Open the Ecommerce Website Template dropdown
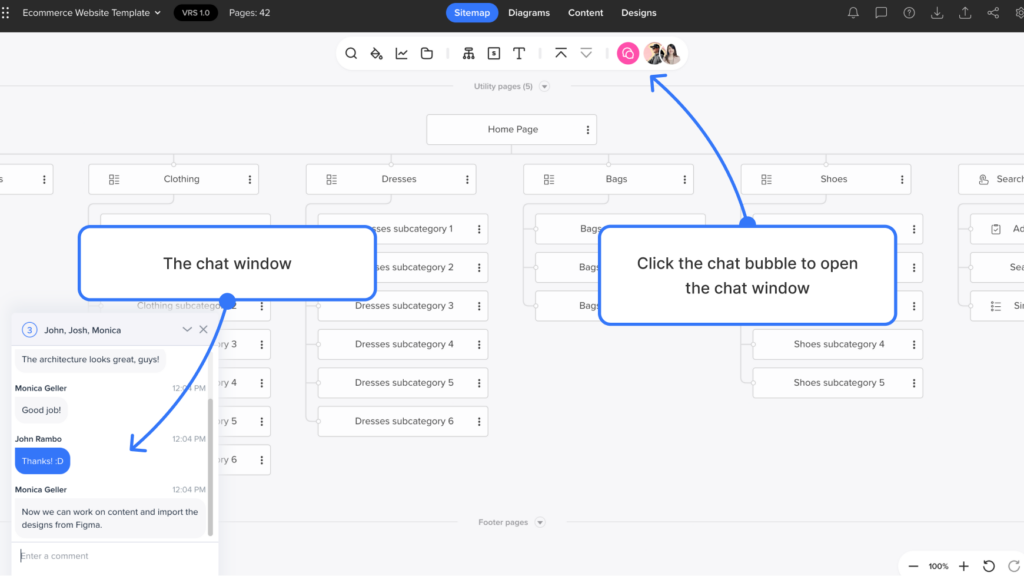This screenshot has height=576, width=1024. point(155,13)
